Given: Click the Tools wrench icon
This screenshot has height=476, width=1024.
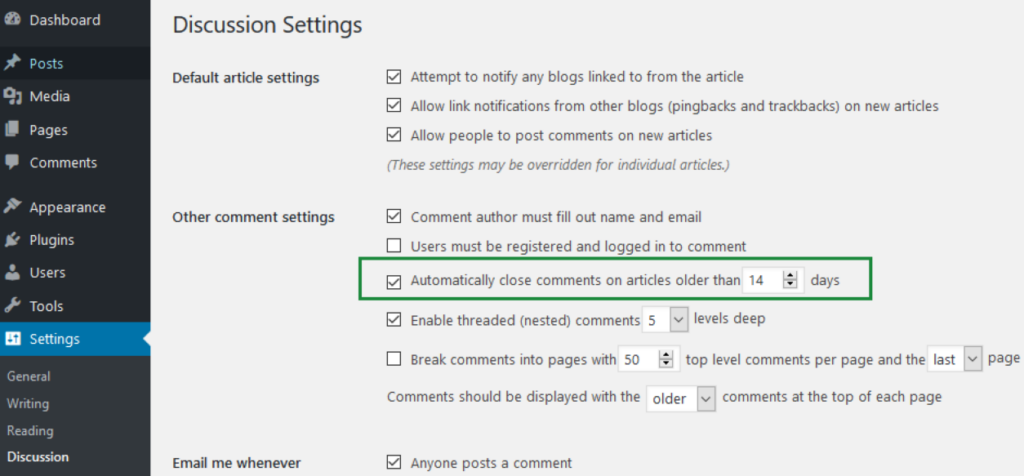Looking at the screenshot, I should tap(12, 306).
